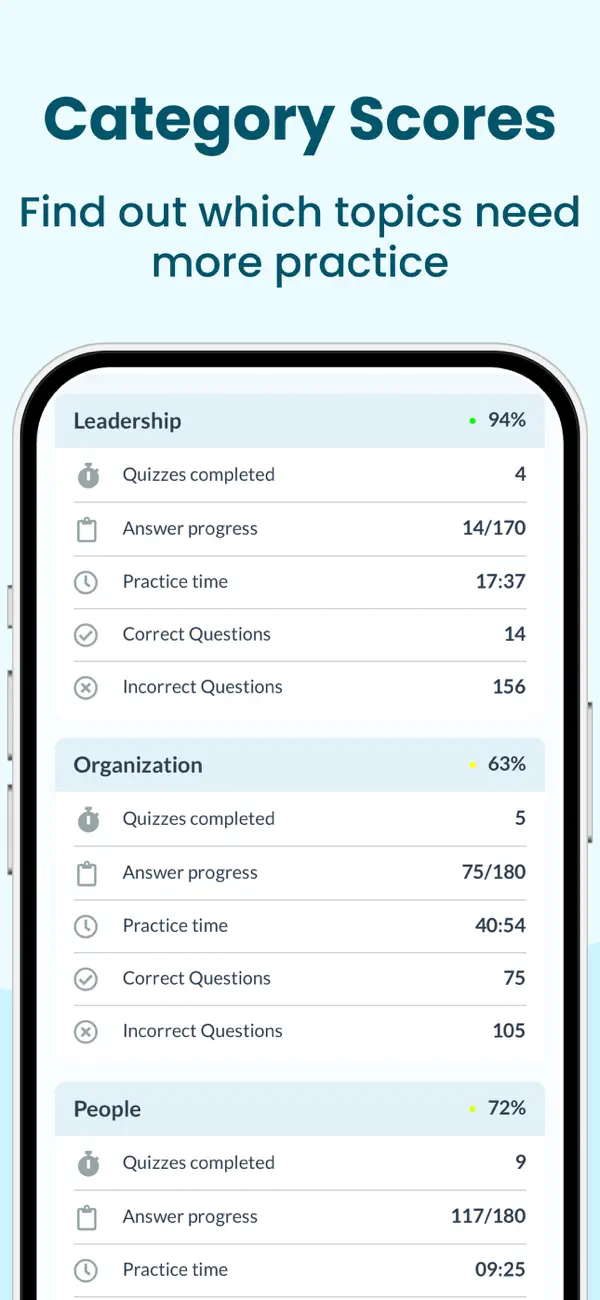
Task: Tap the X icon for Leadership Incorrect Questions
Action: (87, 688)
